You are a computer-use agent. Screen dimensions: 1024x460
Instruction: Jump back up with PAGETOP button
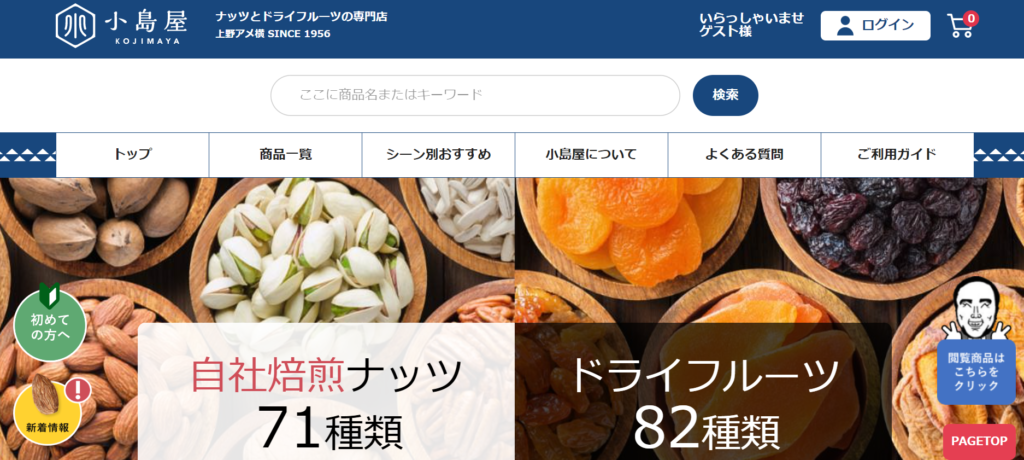coord(979,442)
